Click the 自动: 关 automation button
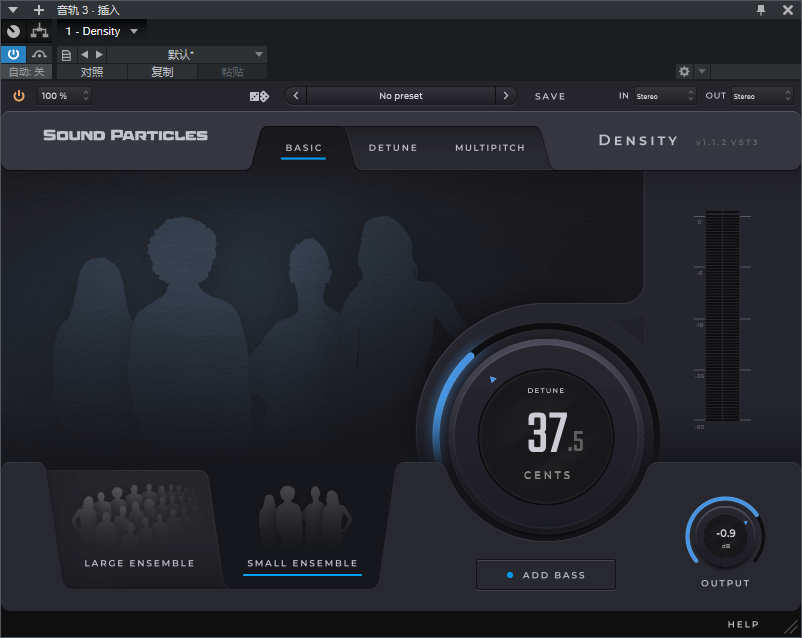The image size is (802, 638). click(x=27, y=72)
